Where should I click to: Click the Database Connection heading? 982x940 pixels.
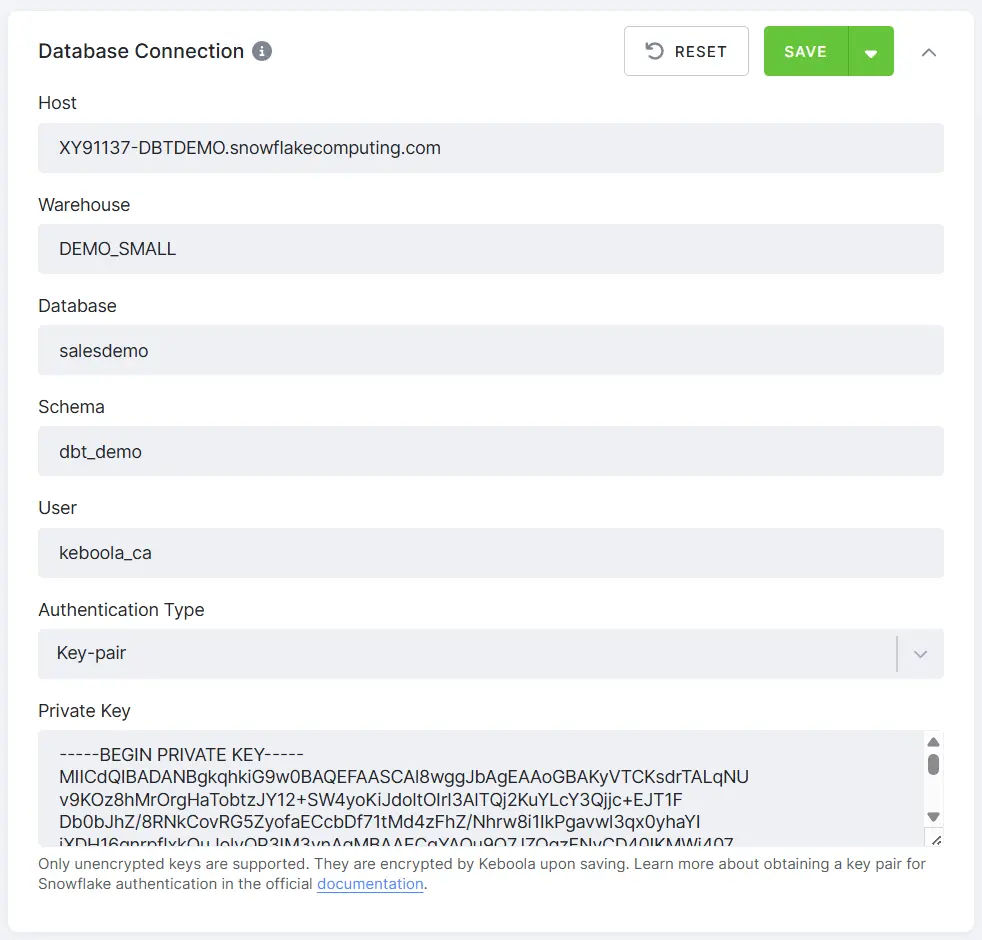(141, 51)
